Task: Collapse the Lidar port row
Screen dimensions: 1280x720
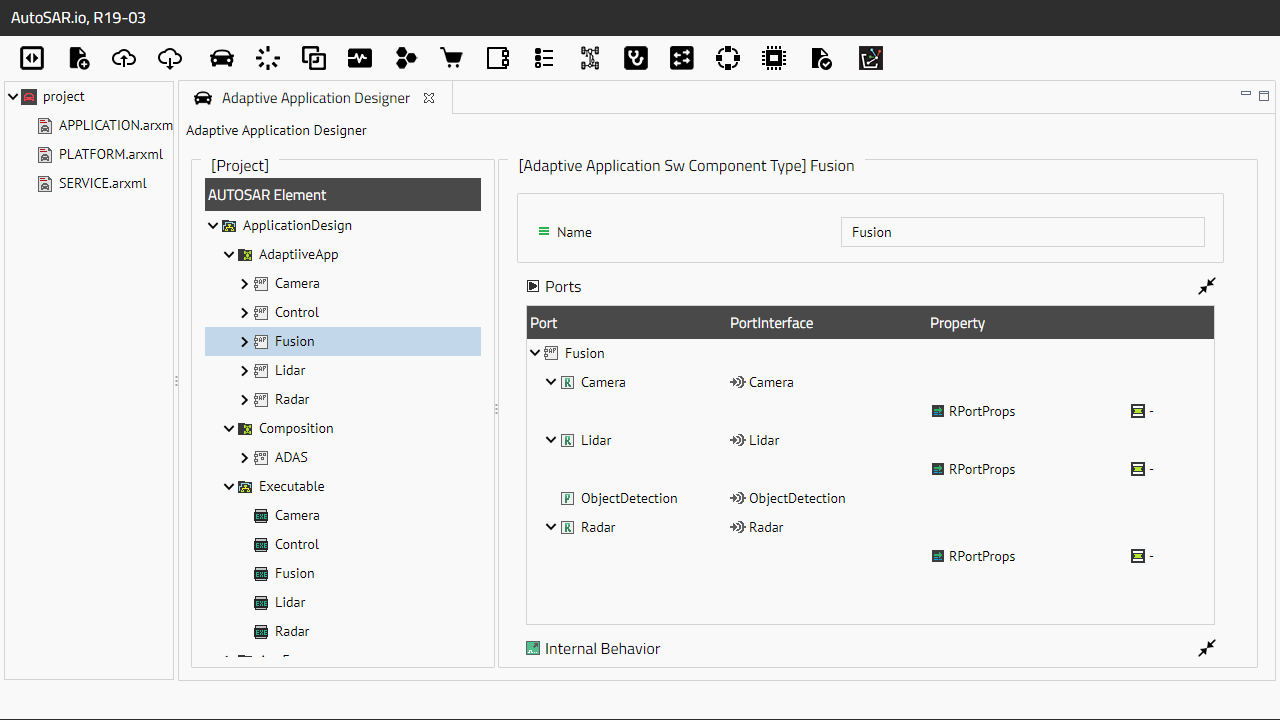Action: (x=551, y=440)
